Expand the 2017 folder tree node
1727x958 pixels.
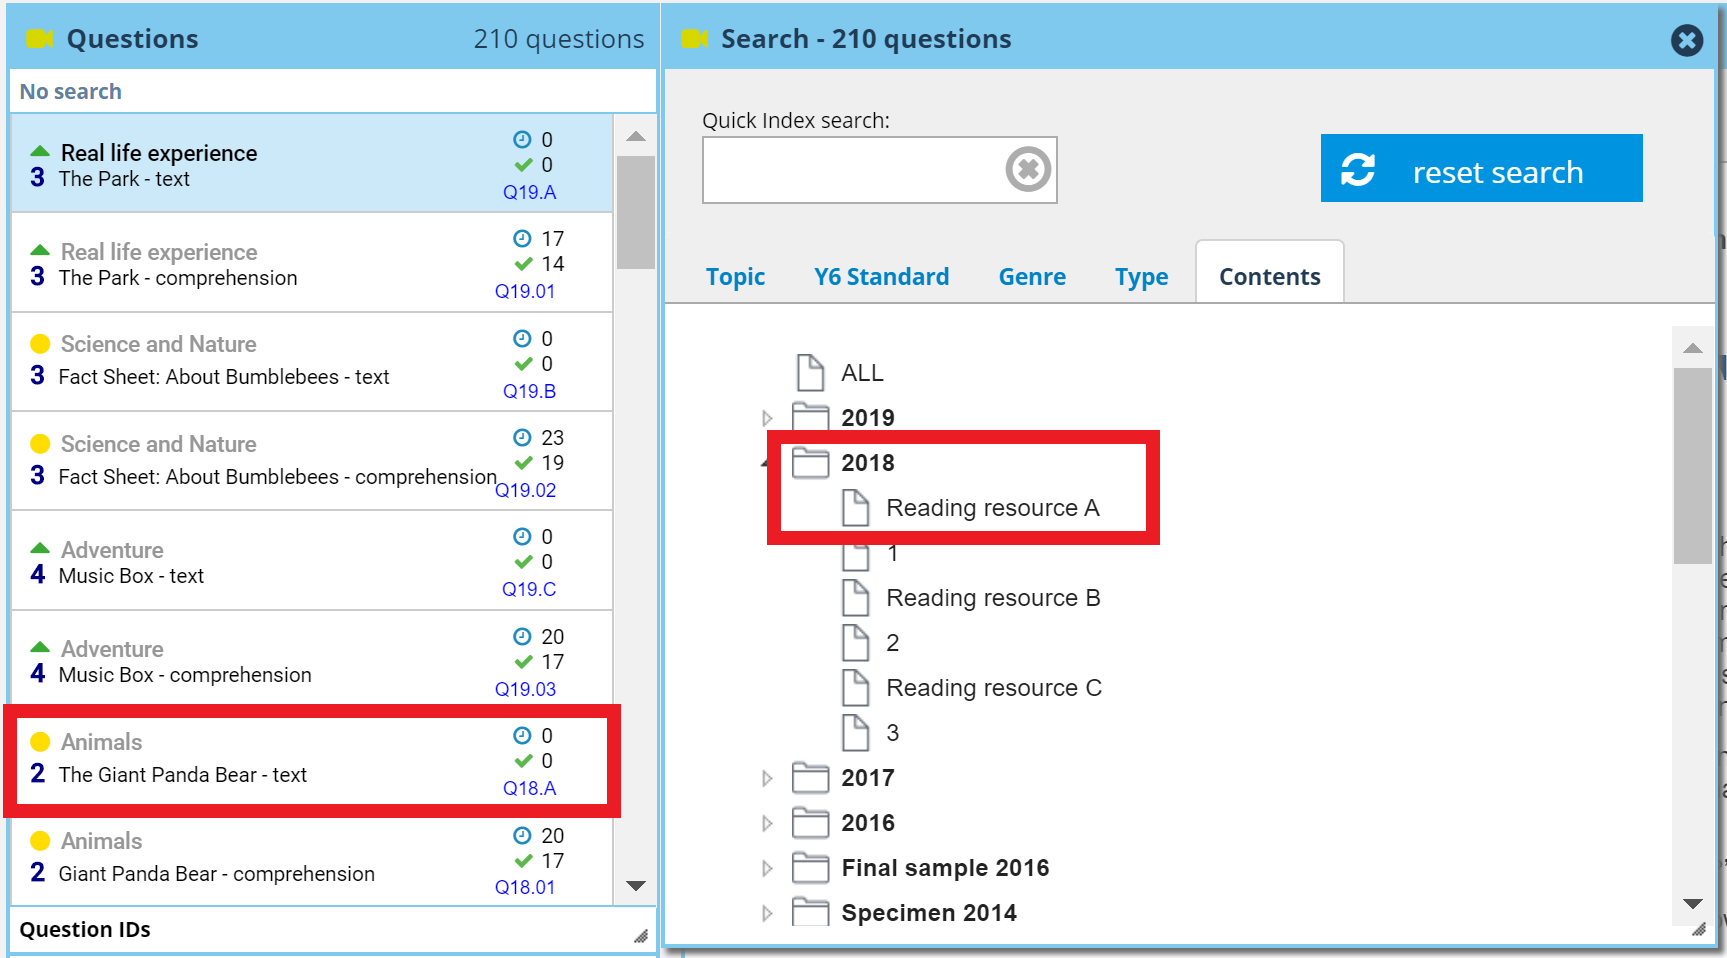767,778
